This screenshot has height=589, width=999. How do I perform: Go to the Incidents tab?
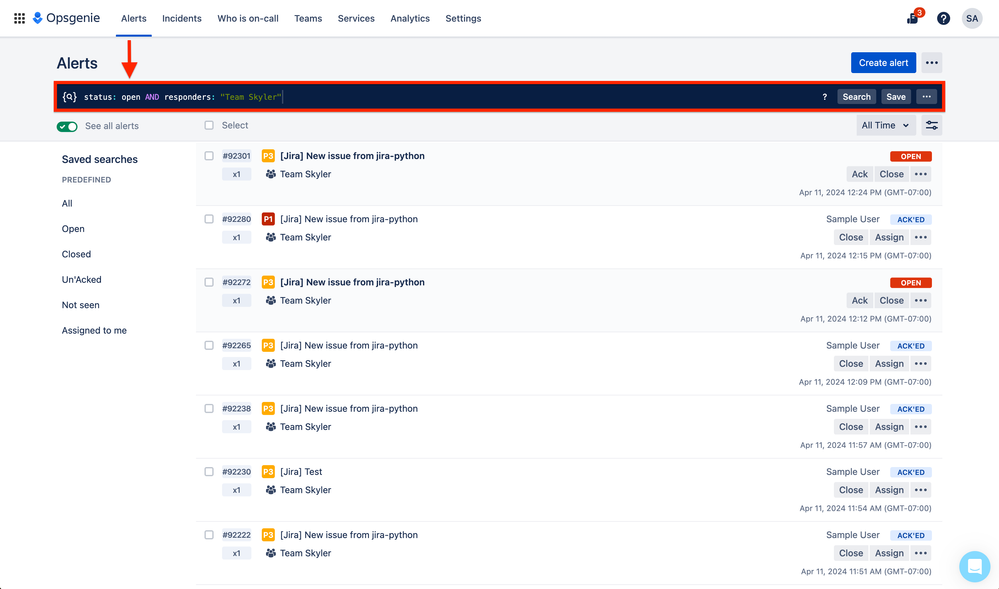point(182,18)
